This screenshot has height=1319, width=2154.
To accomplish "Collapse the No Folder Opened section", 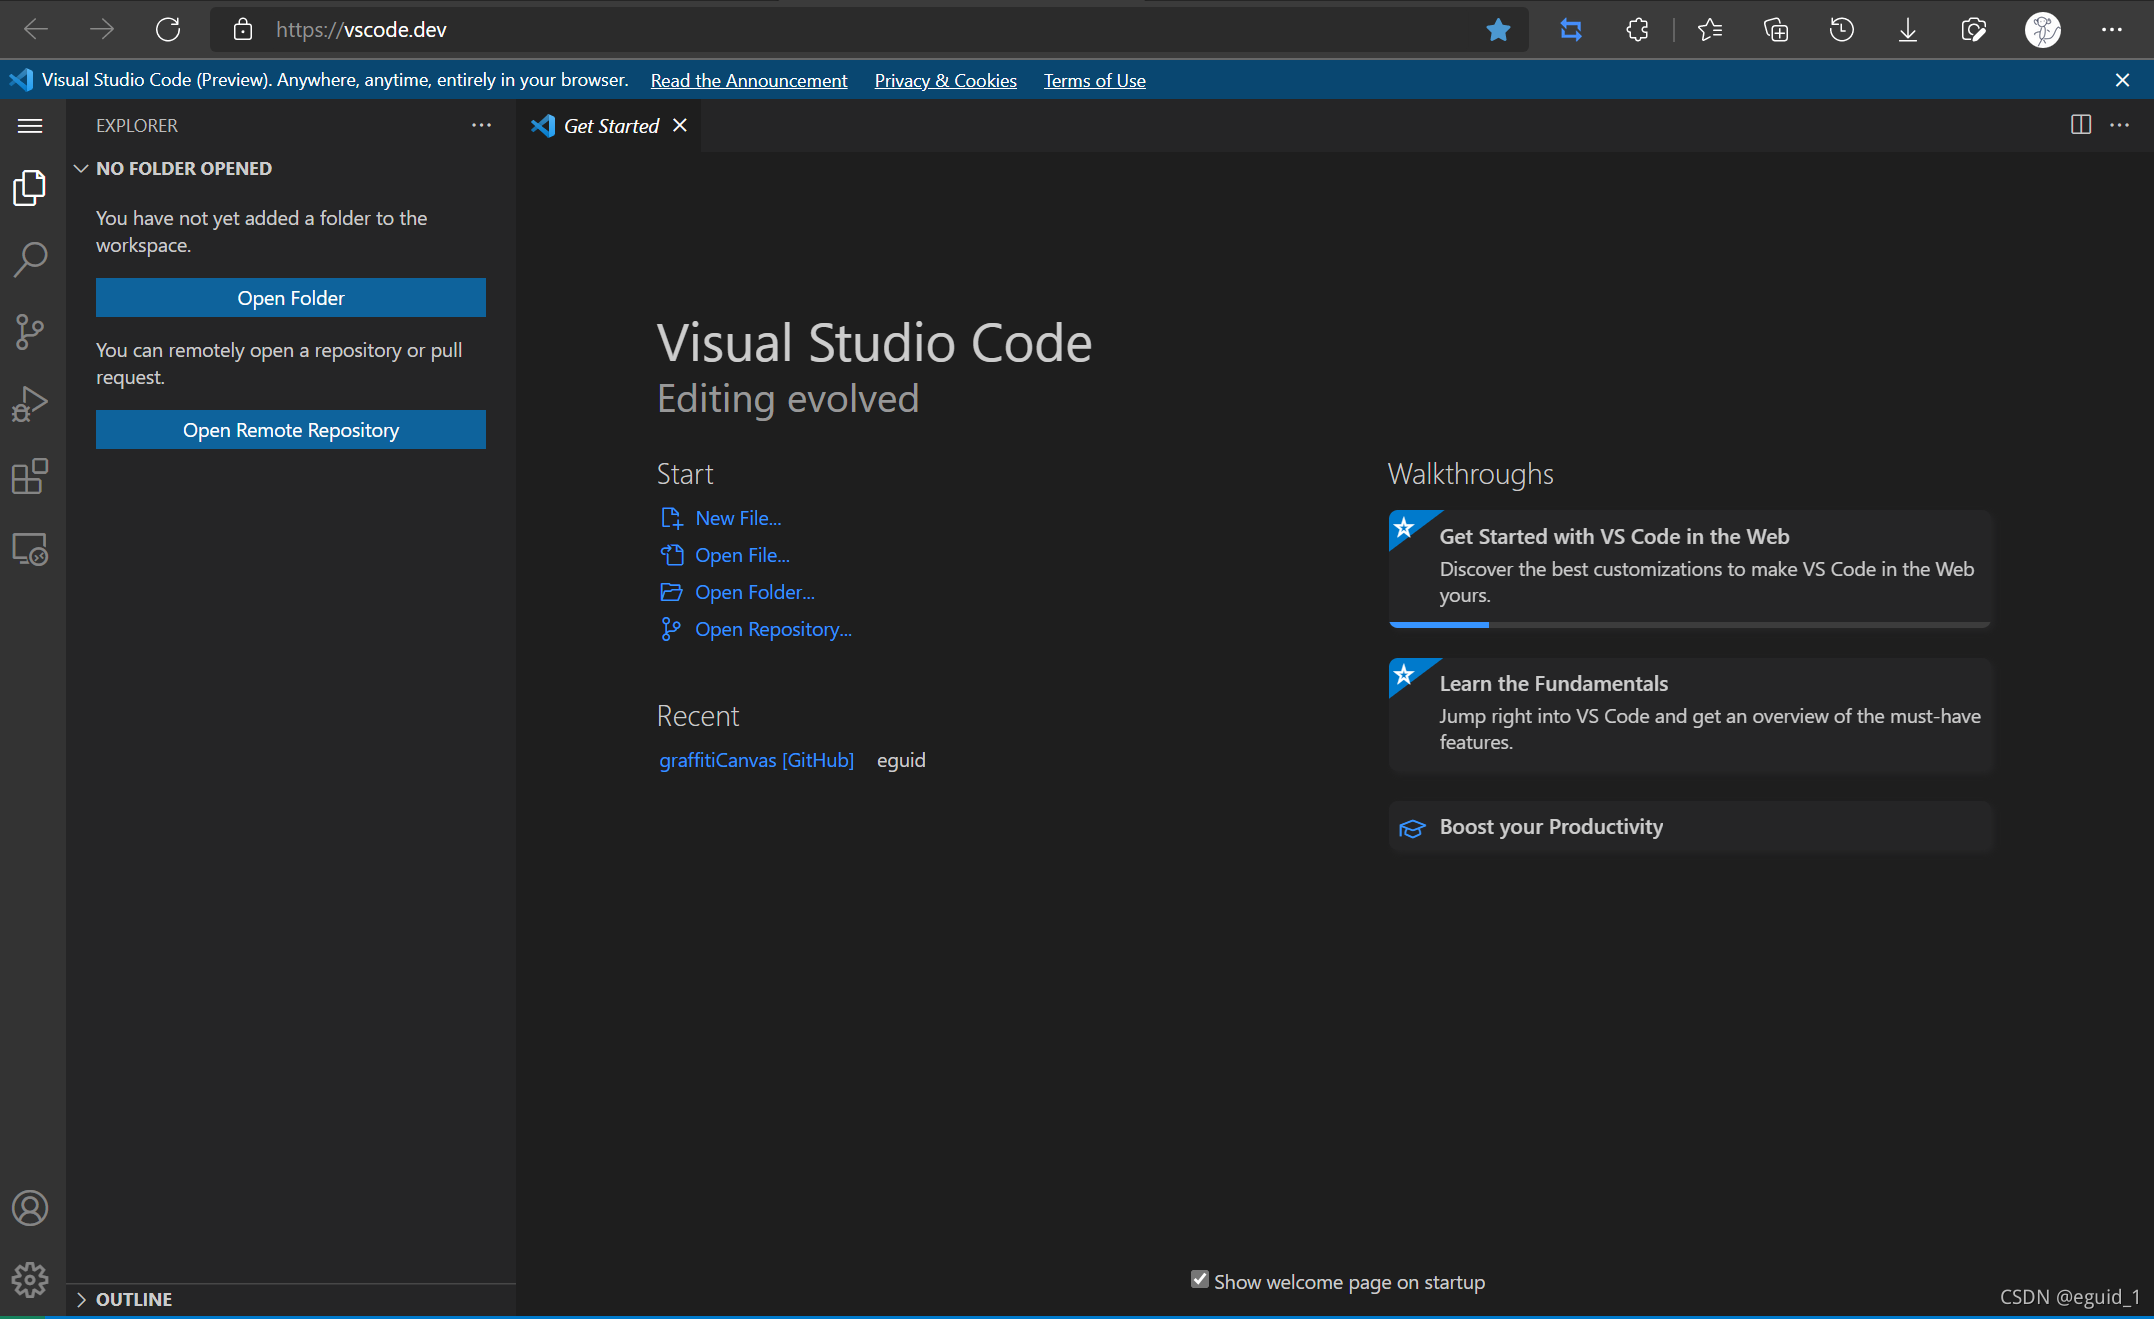I will coord(82,168).
